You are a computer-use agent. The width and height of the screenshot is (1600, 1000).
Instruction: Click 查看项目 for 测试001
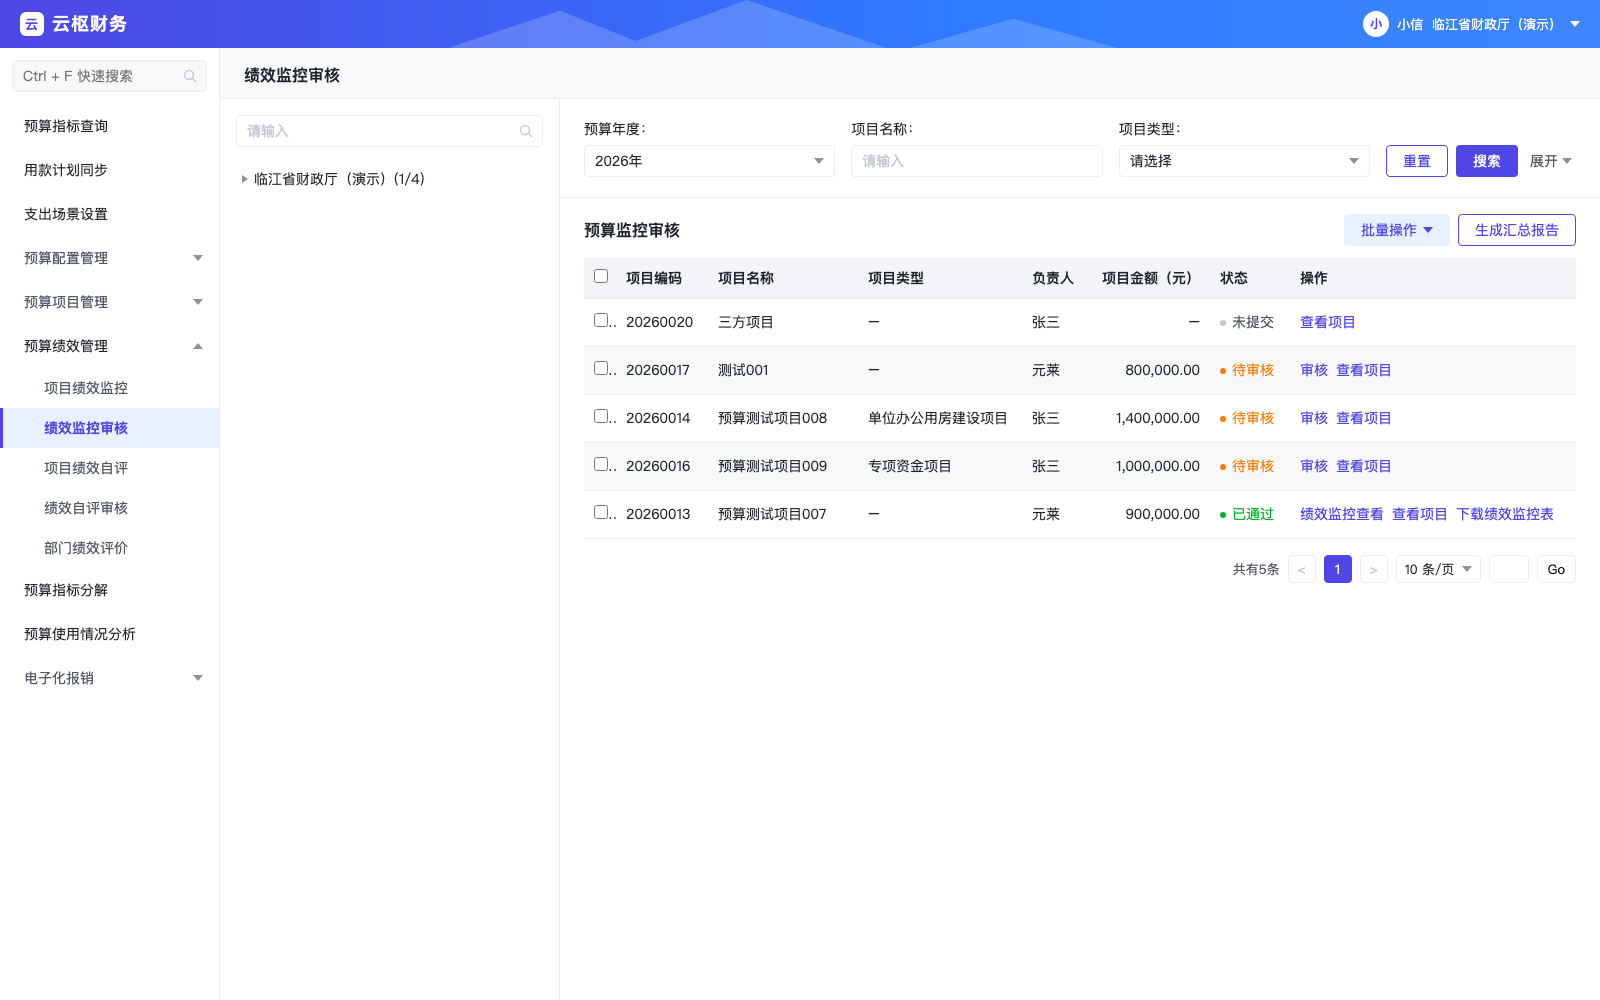point(1364,370)
